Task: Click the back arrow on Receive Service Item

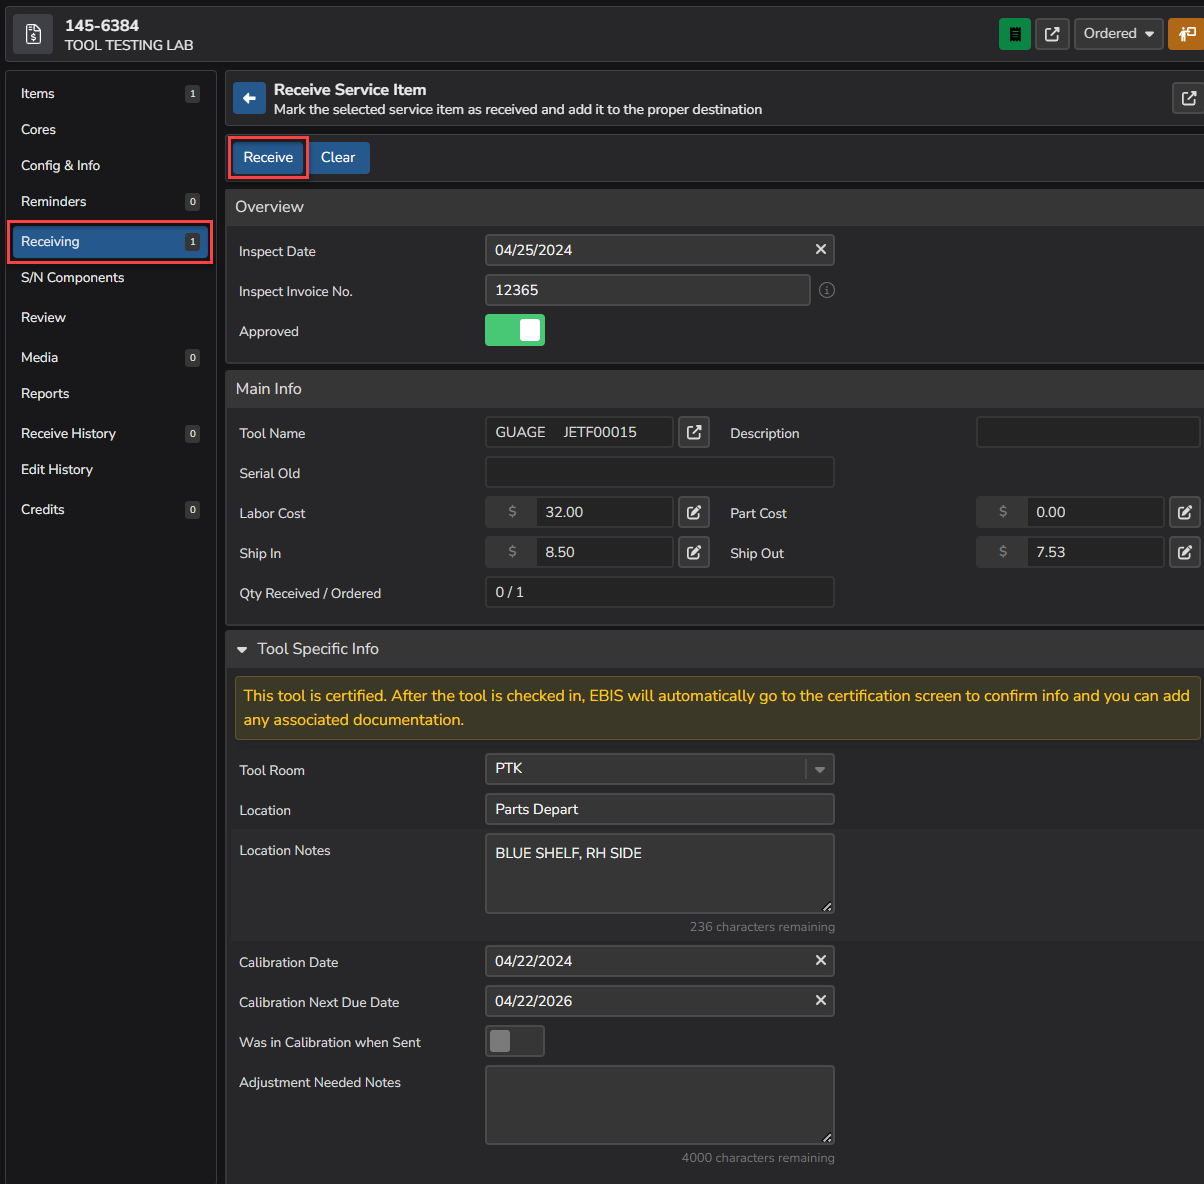Action: (x=249, y=98)
